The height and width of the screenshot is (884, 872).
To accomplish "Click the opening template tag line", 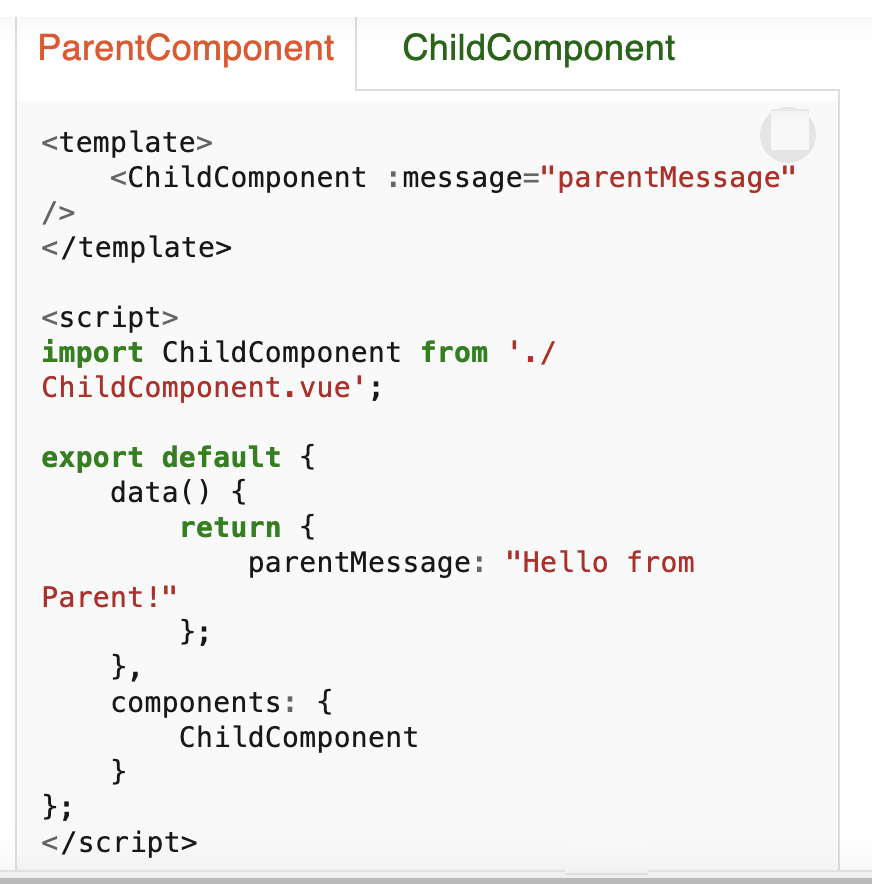I will click(x=127, y=142).
